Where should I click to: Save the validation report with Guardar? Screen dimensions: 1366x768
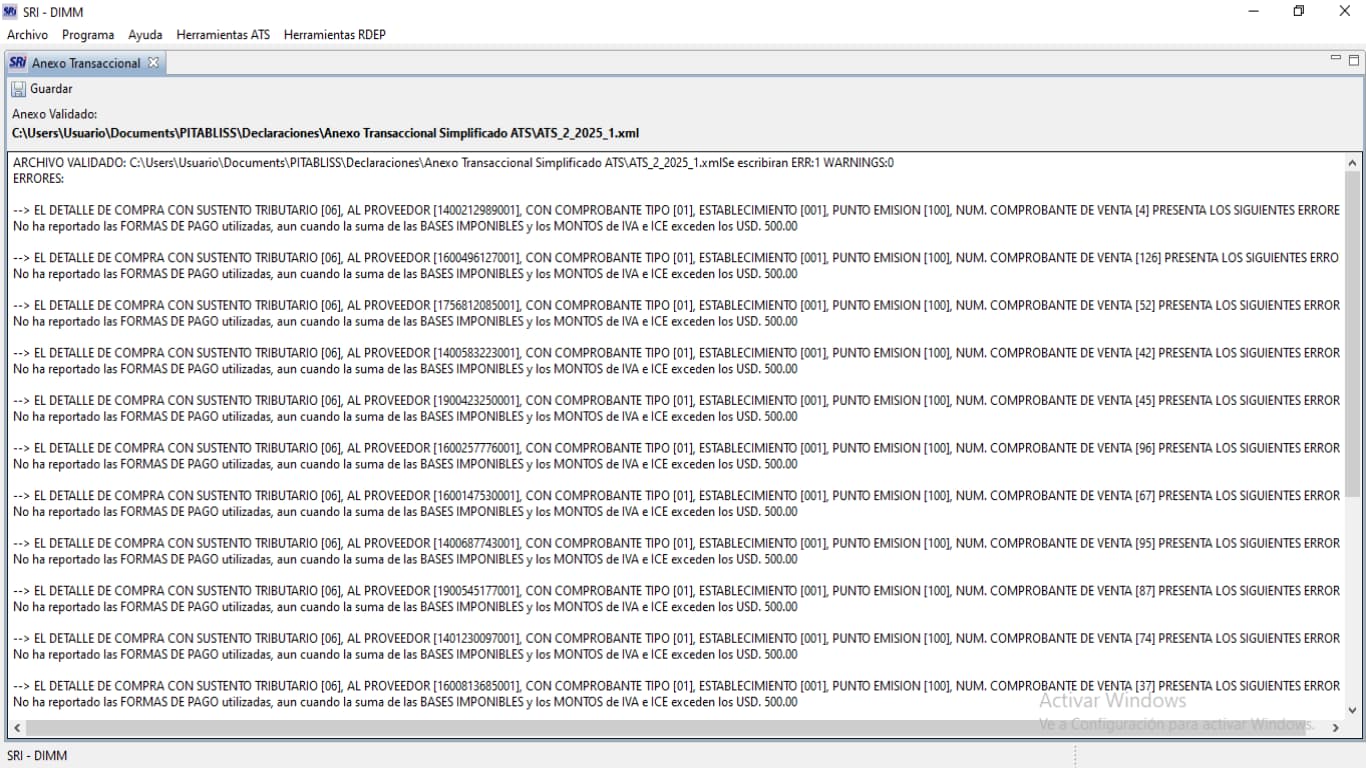click(42, 89)
